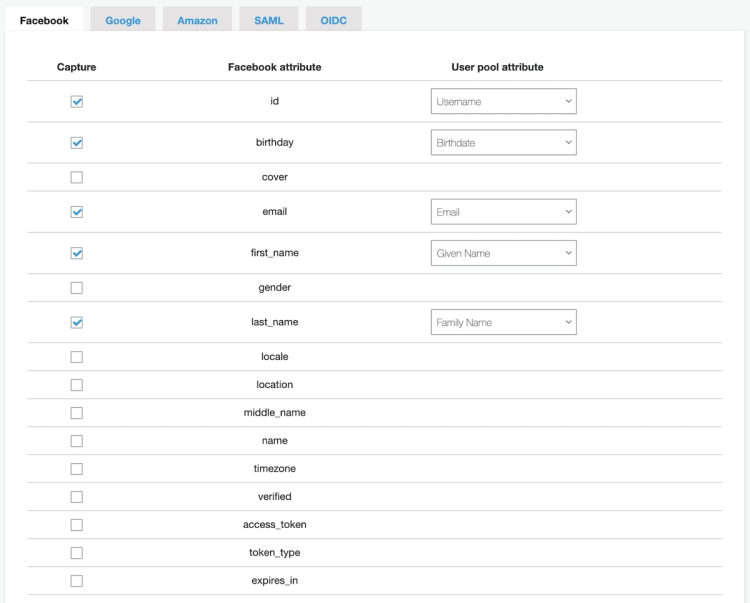Viewport: 750px width, 603px height.
Task: Open the Username user pool dropdown
Action: coord(504,101)
